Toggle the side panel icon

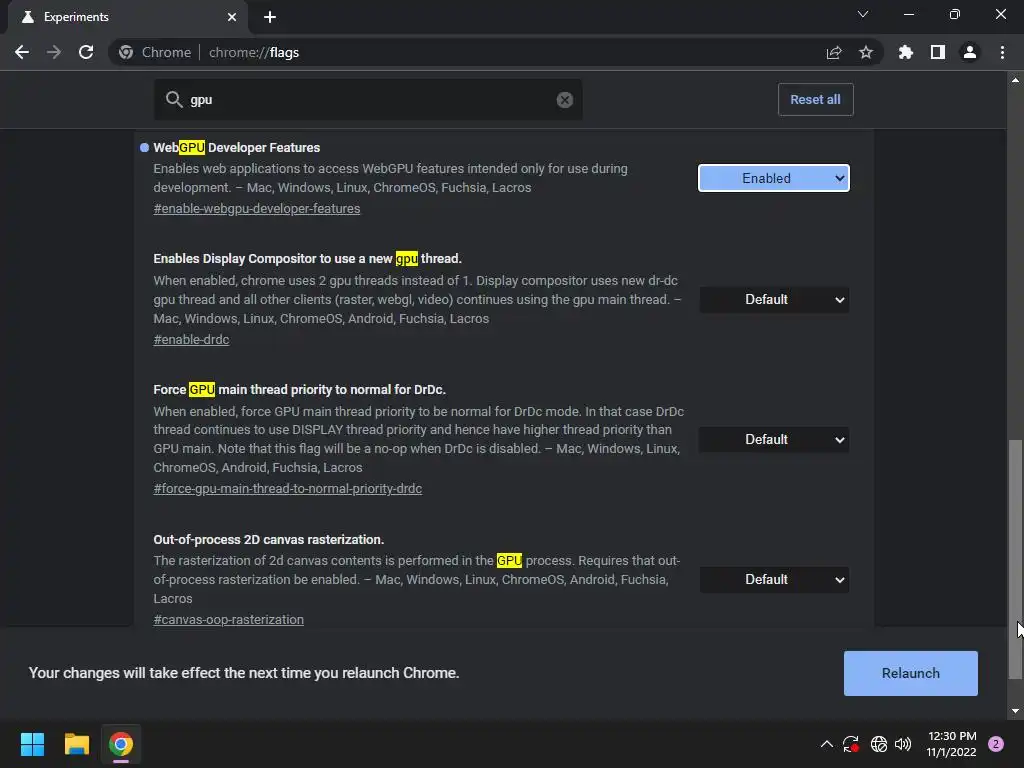point(938,52)
